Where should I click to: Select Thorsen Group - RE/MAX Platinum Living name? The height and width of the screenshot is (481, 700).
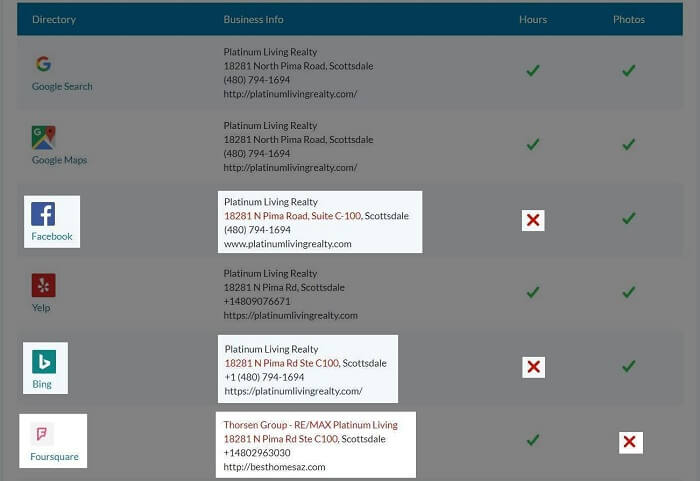coord(311,425)
